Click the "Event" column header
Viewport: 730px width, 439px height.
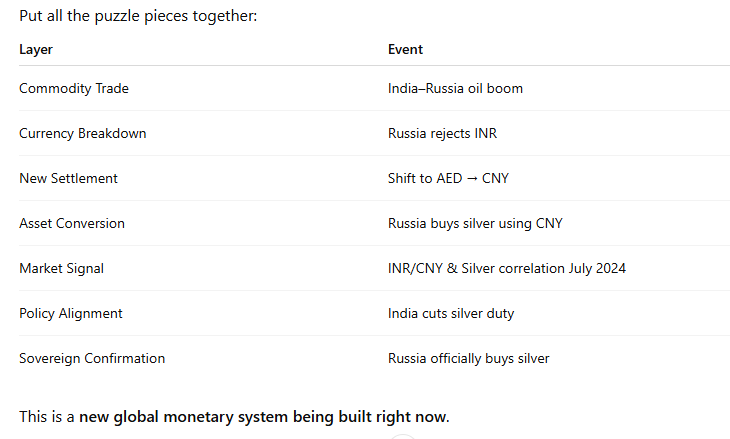(405, 49)
